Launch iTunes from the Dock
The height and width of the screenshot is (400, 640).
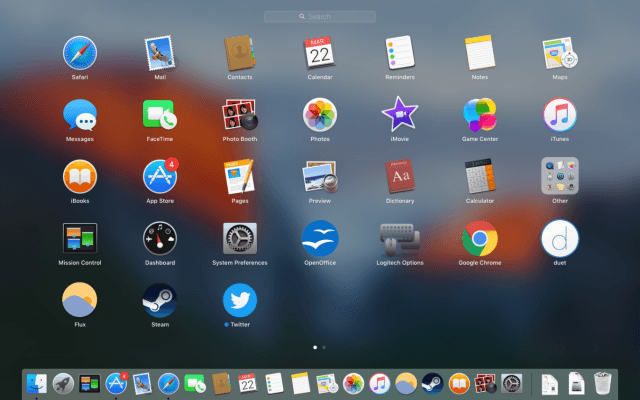[x=380, y=384]
